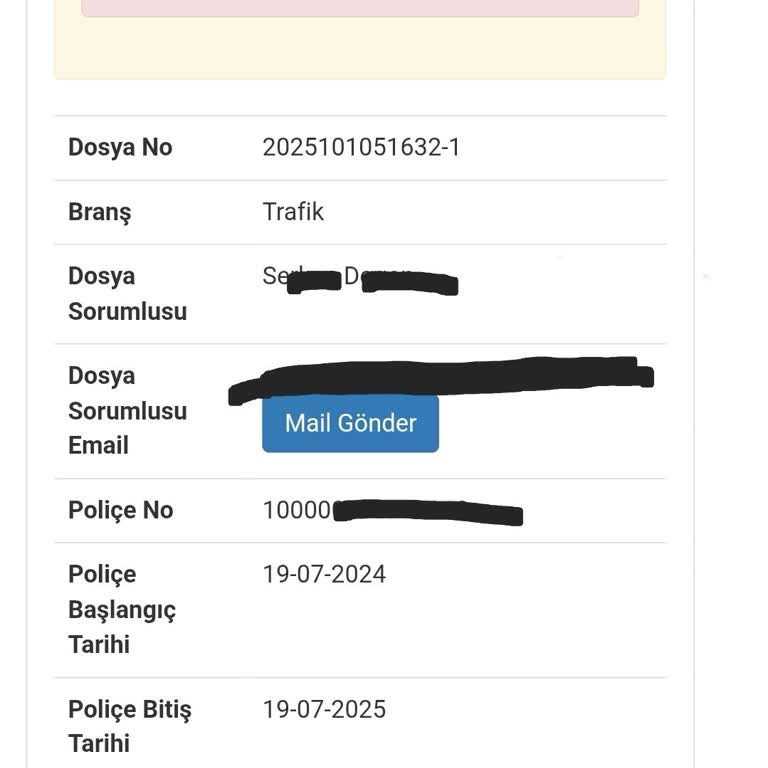Click the visible 10000 policy number digits
This screenshot has width=768, height=768.
click(296, 510)
